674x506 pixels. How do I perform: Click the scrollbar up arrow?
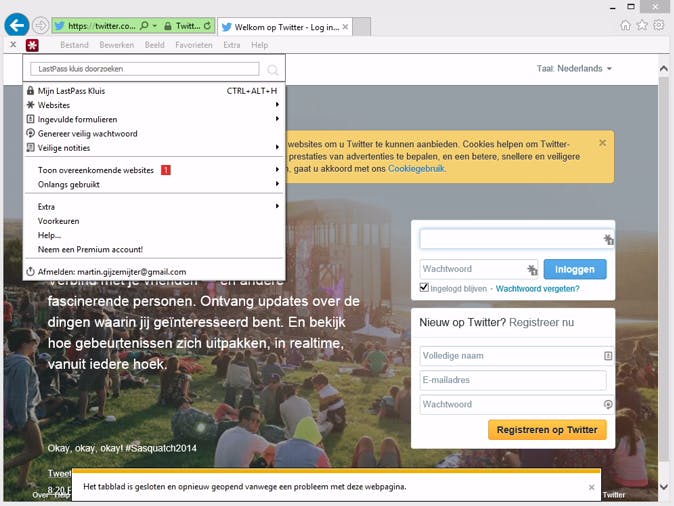point(664,69)
